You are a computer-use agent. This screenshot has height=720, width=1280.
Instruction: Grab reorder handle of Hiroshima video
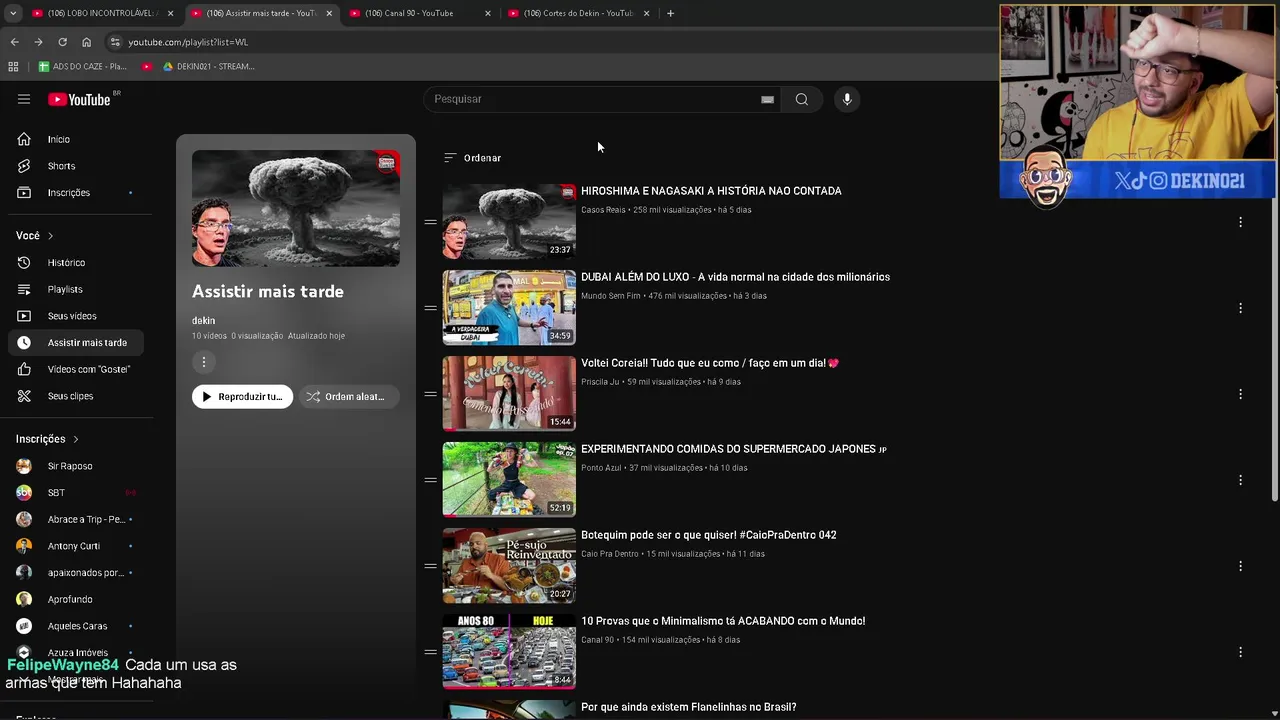coord(430,222)
